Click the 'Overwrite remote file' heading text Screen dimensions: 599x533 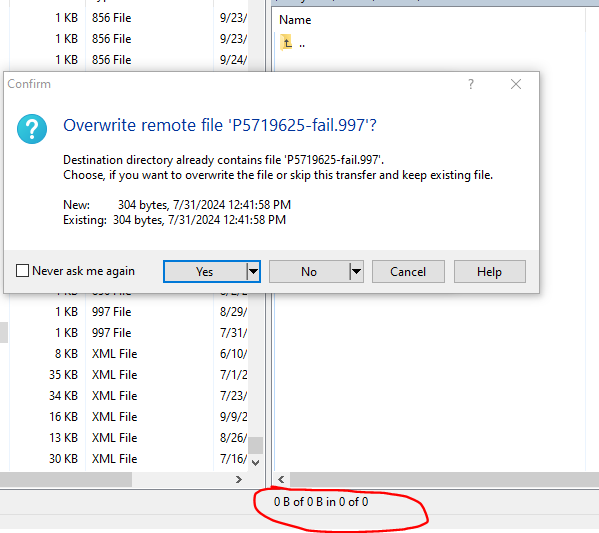click(220, 125)
